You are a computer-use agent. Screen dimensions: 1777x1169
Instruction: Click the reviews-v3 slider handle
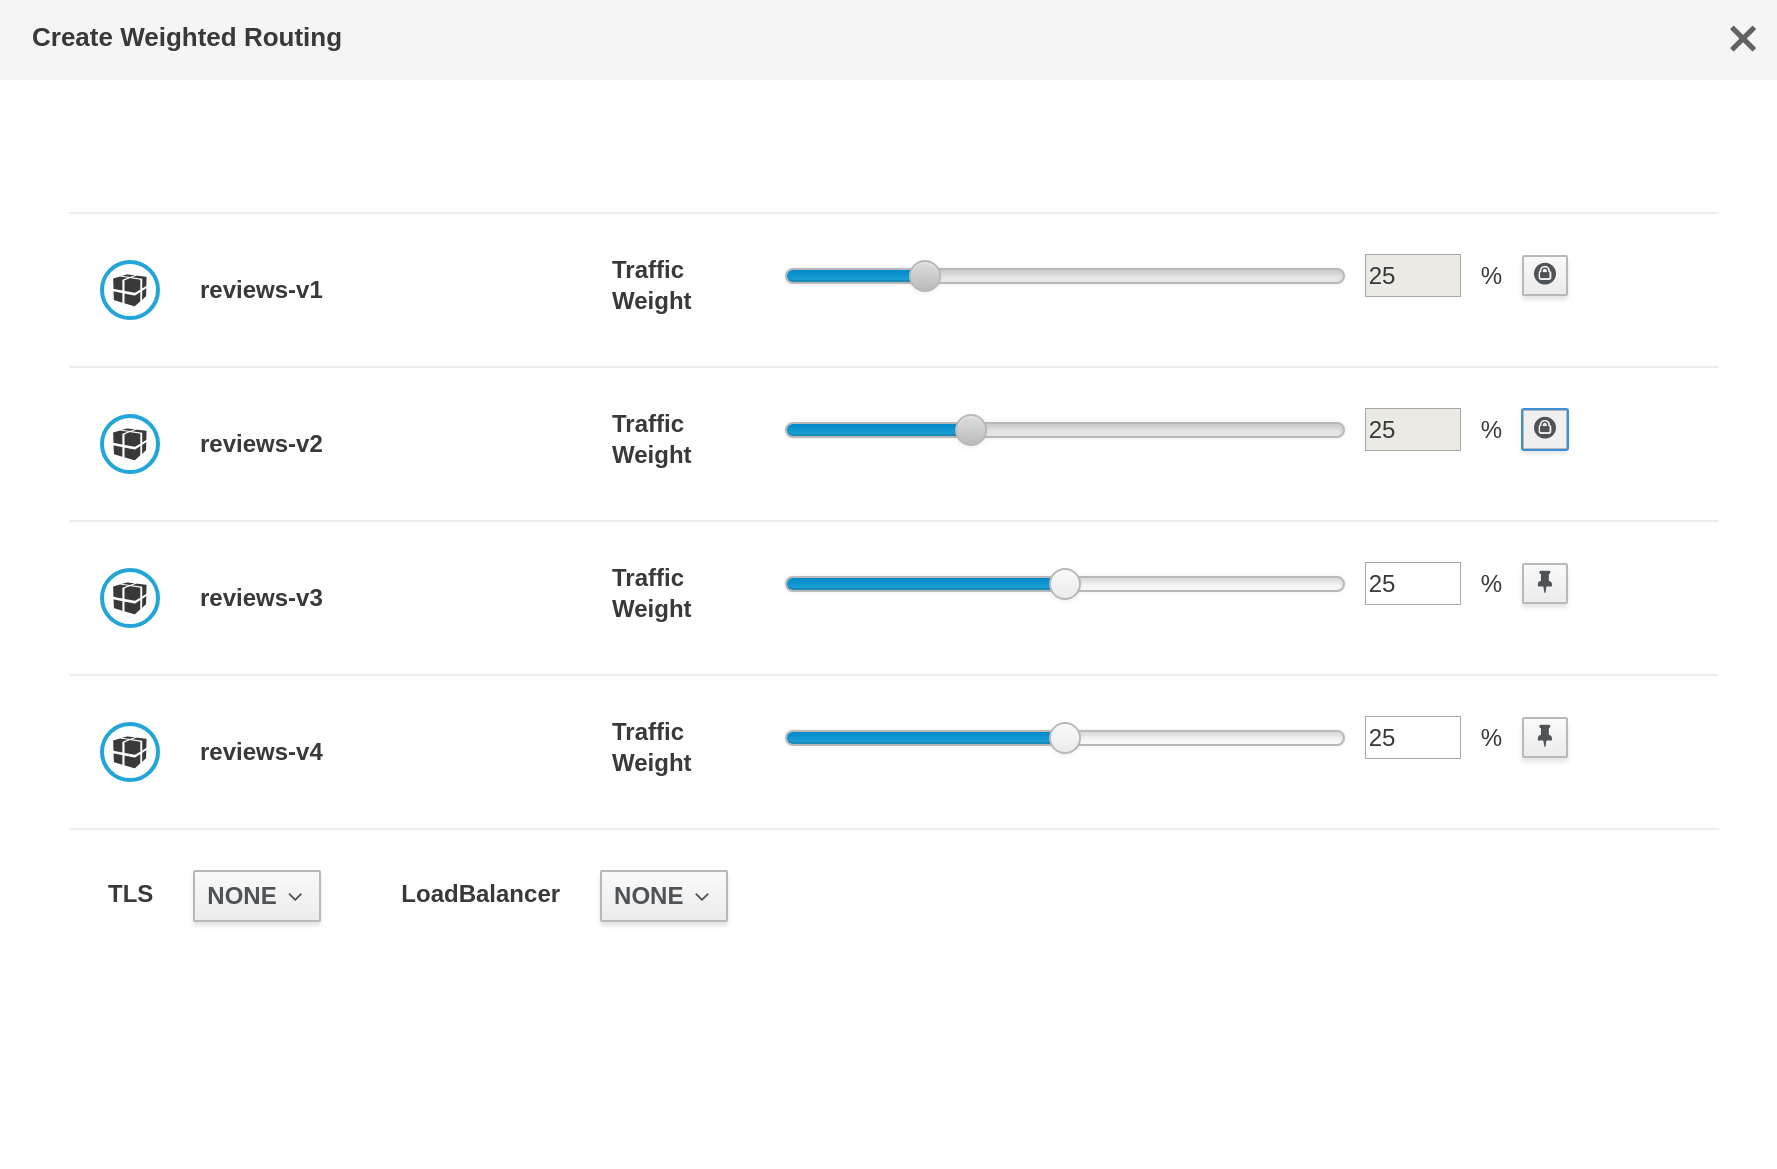click(x=1065, y=584)
